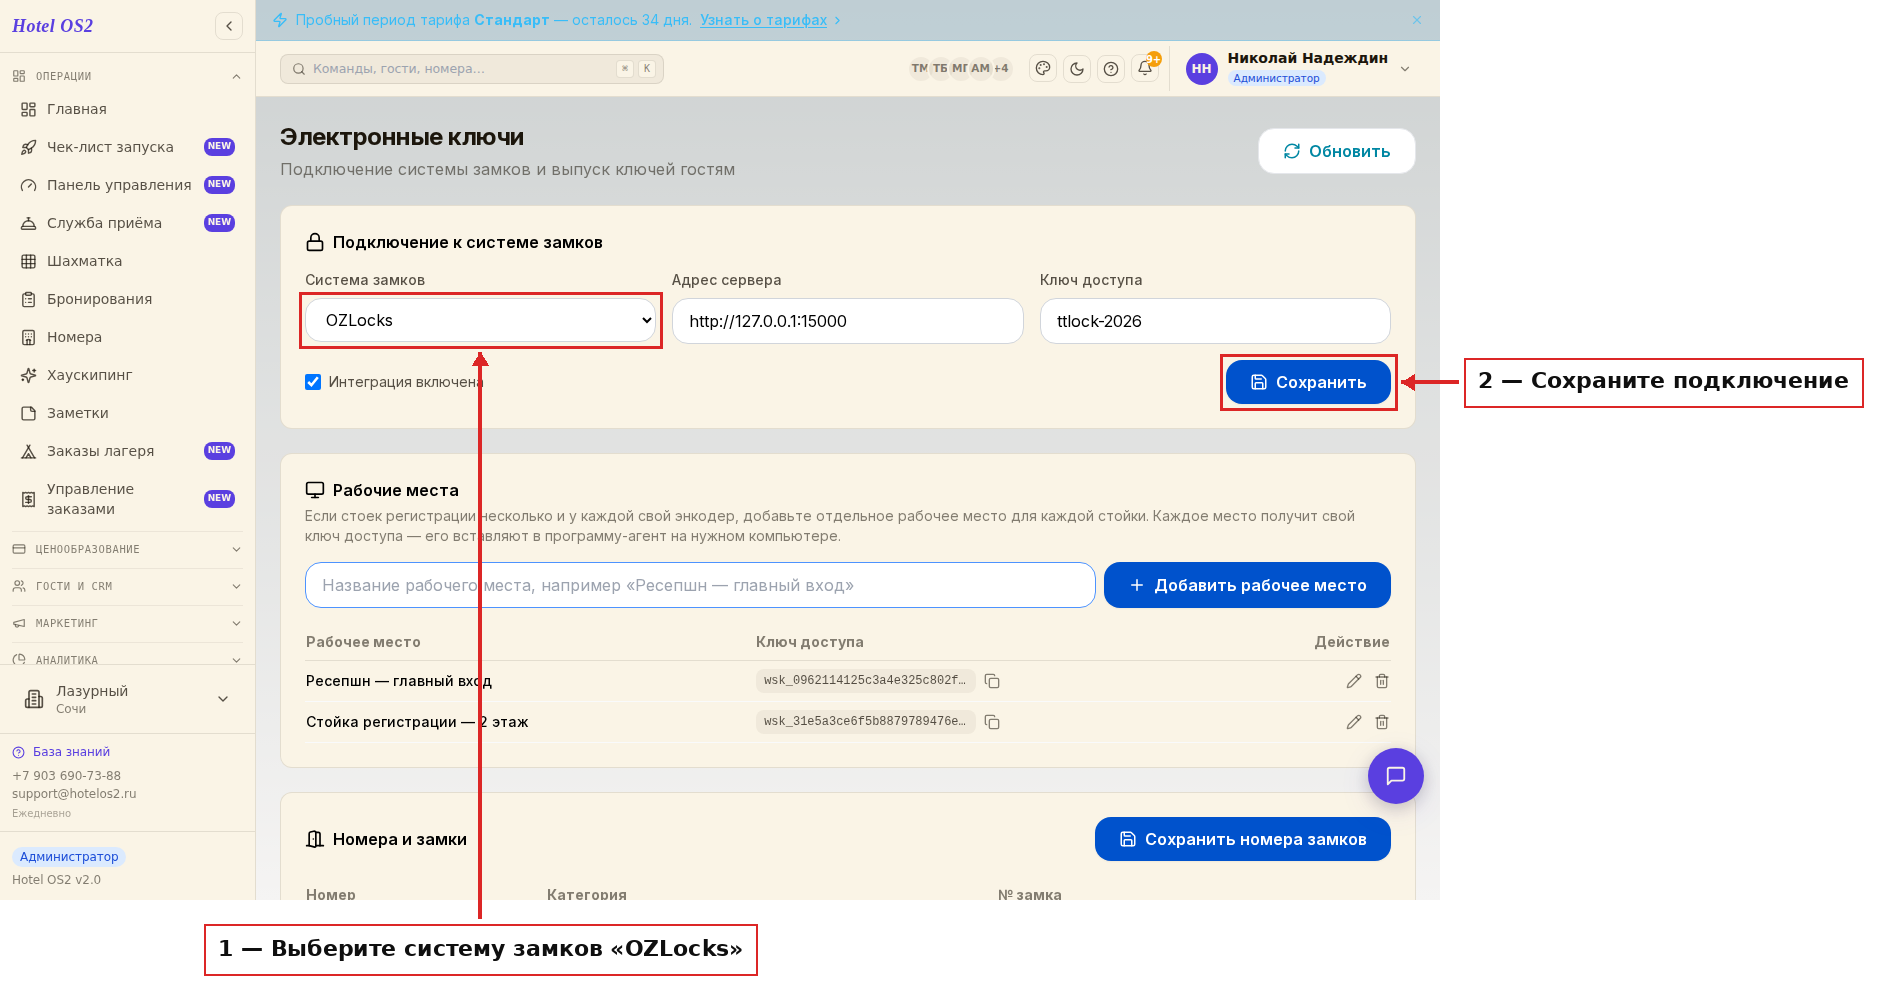Delete workplace Ресепшн — главный вход
This screenshot has height=999, width=1887.
coord(1382,681)
